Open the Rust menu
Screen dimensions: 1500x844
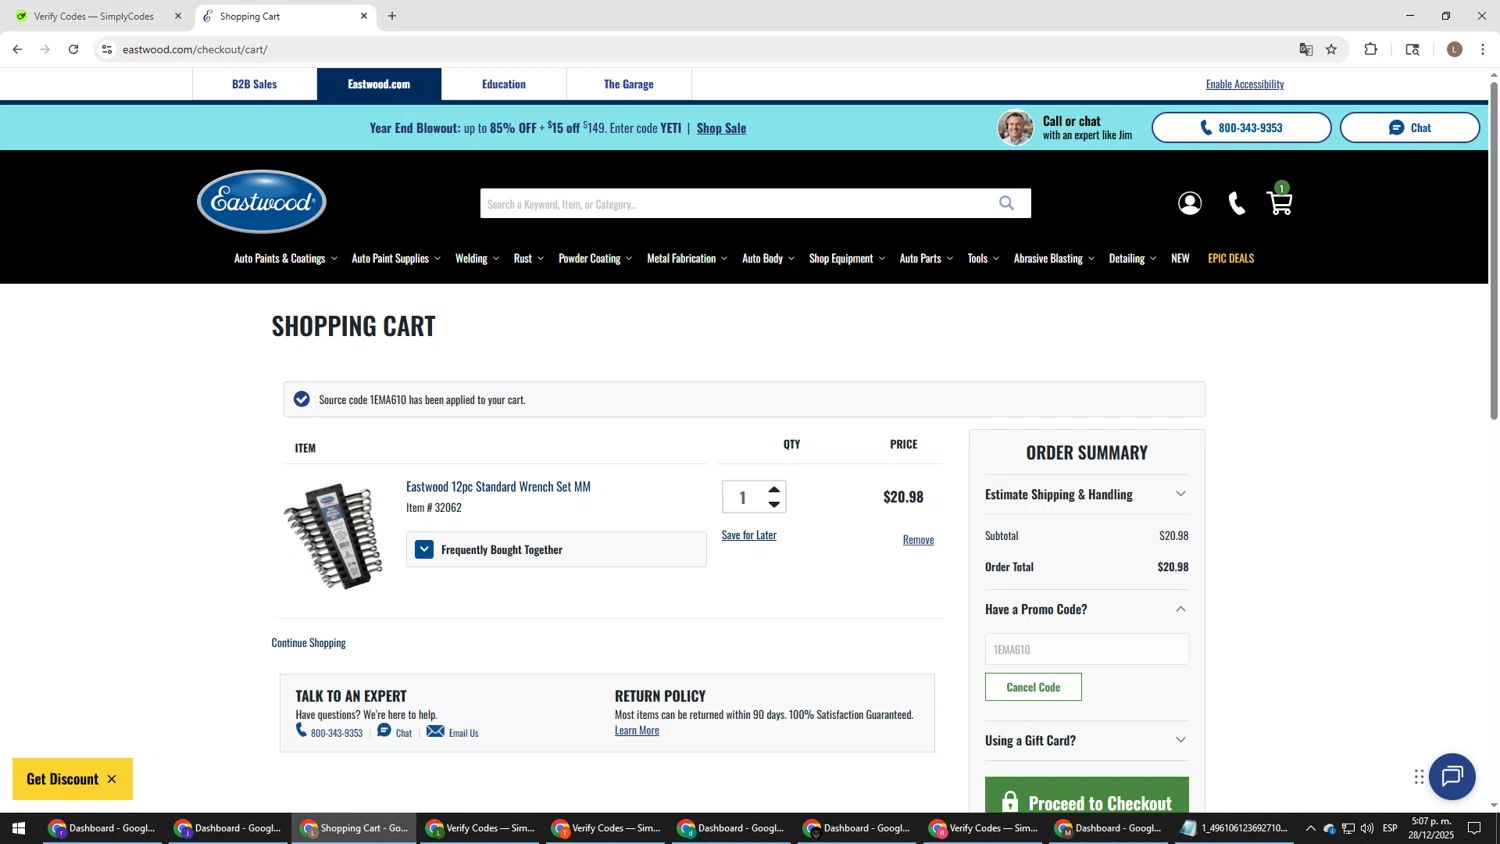click(528, 258)
